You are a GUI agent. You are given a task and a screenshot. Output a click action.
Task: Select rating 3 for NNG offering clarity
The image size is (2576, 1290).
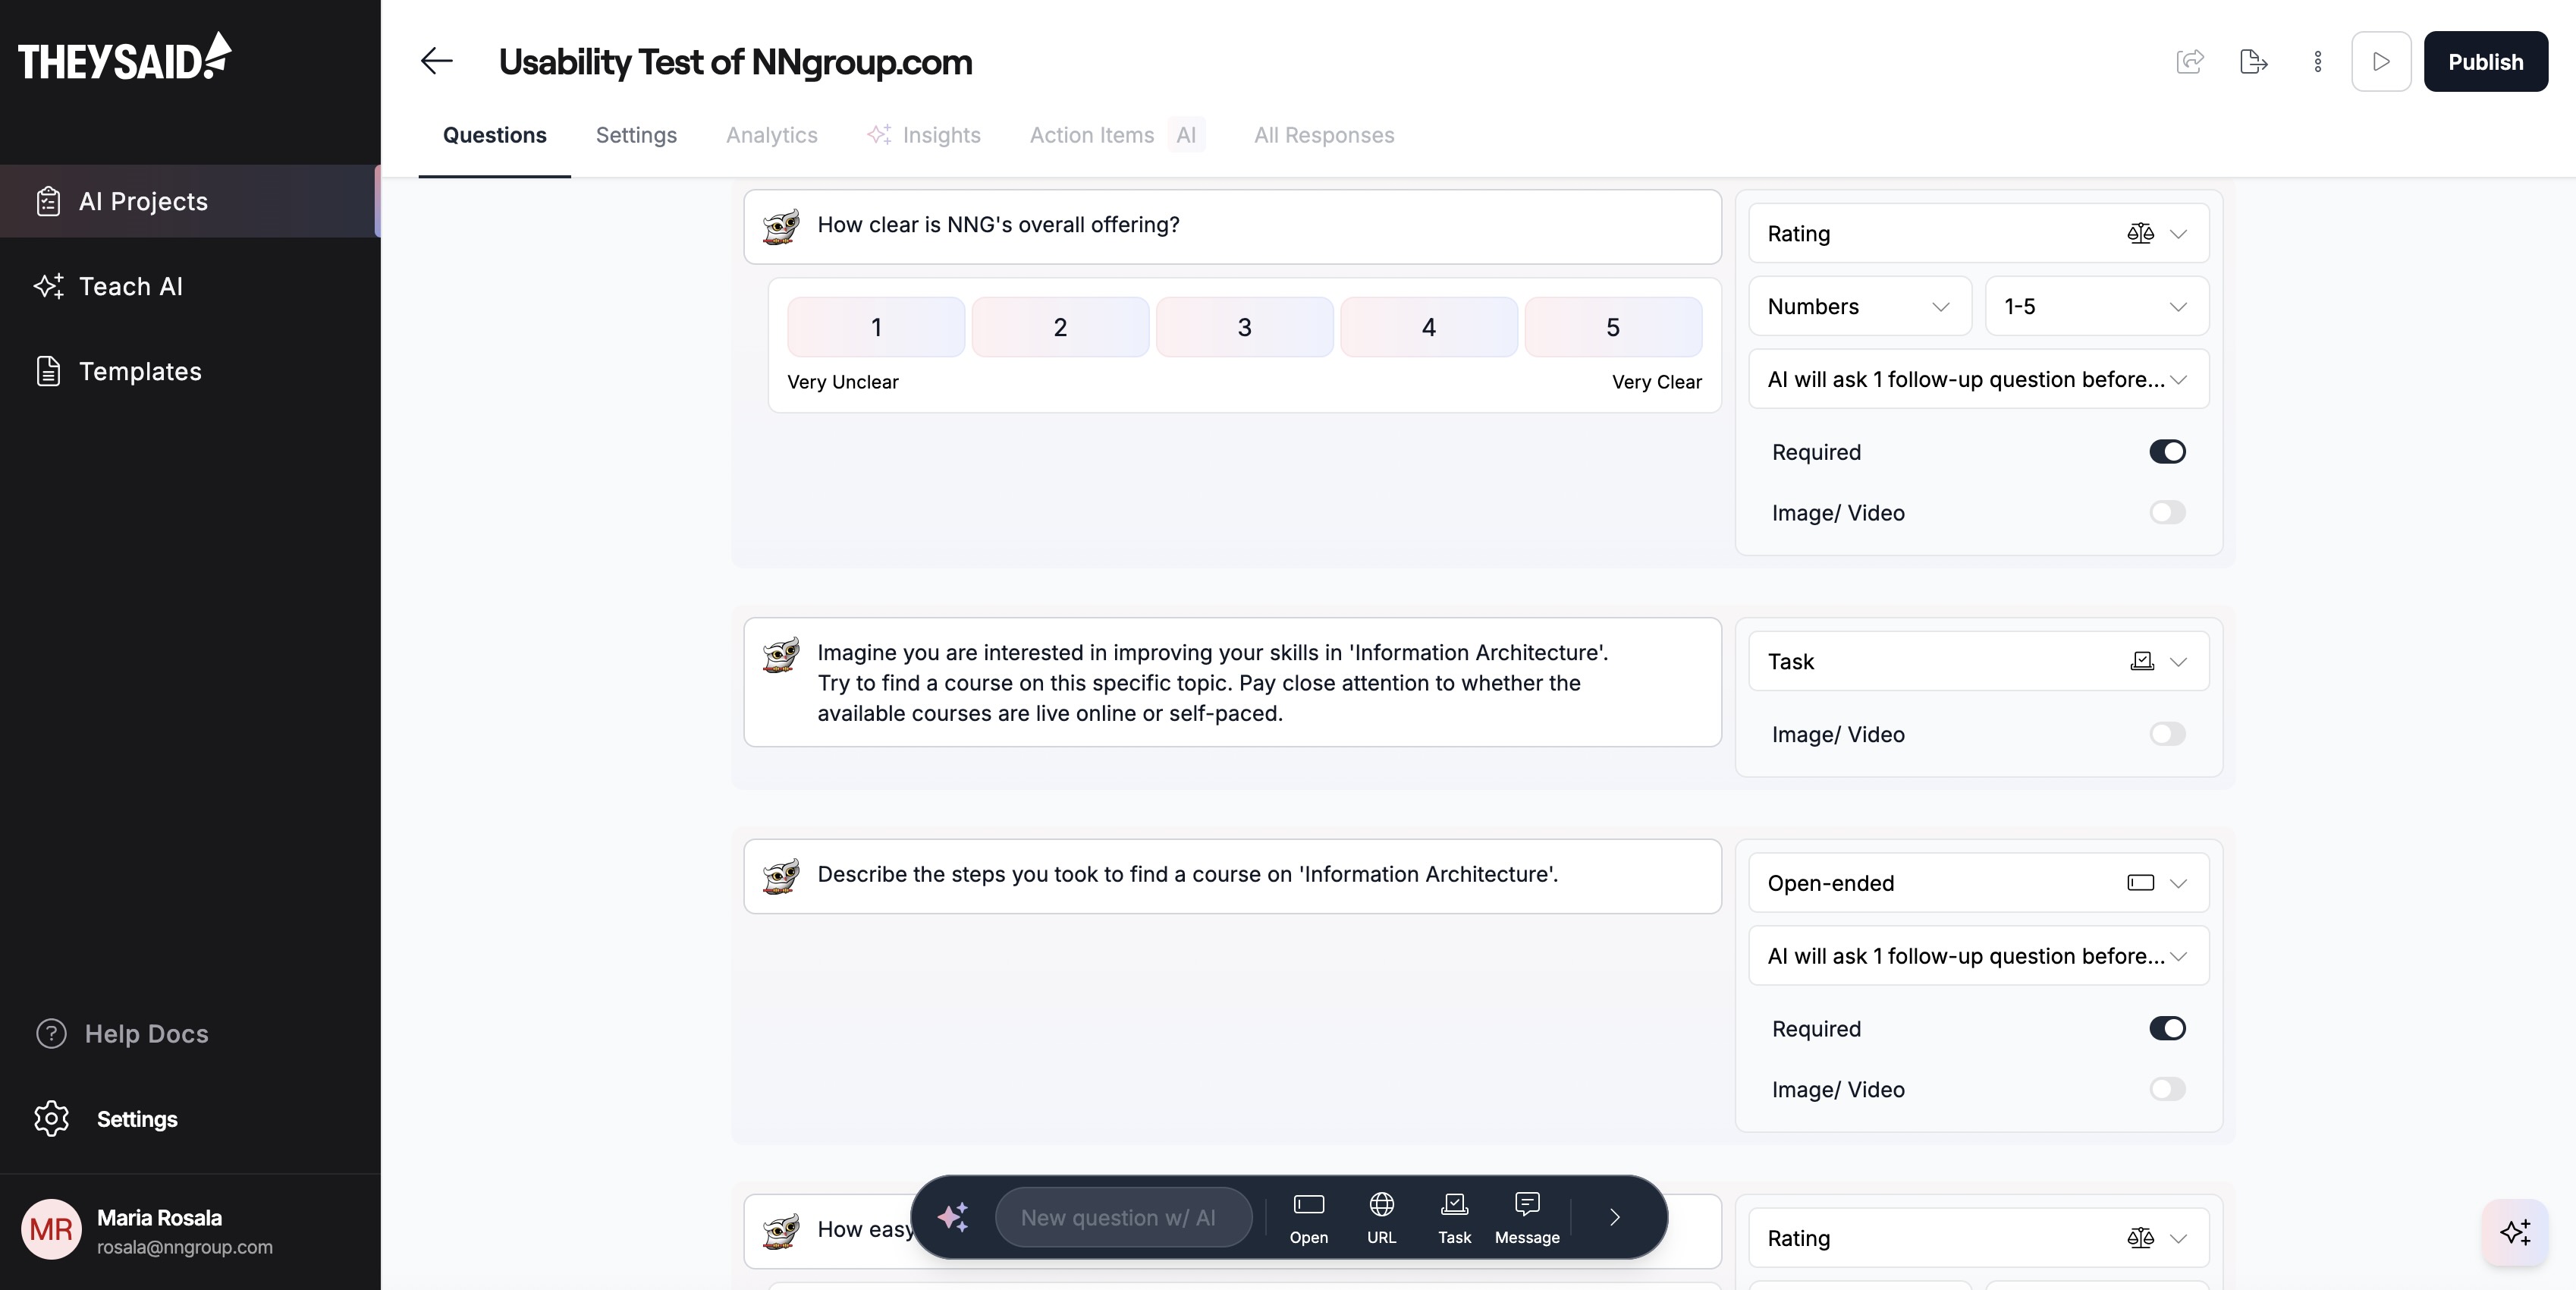click(x=1244, y=327)
